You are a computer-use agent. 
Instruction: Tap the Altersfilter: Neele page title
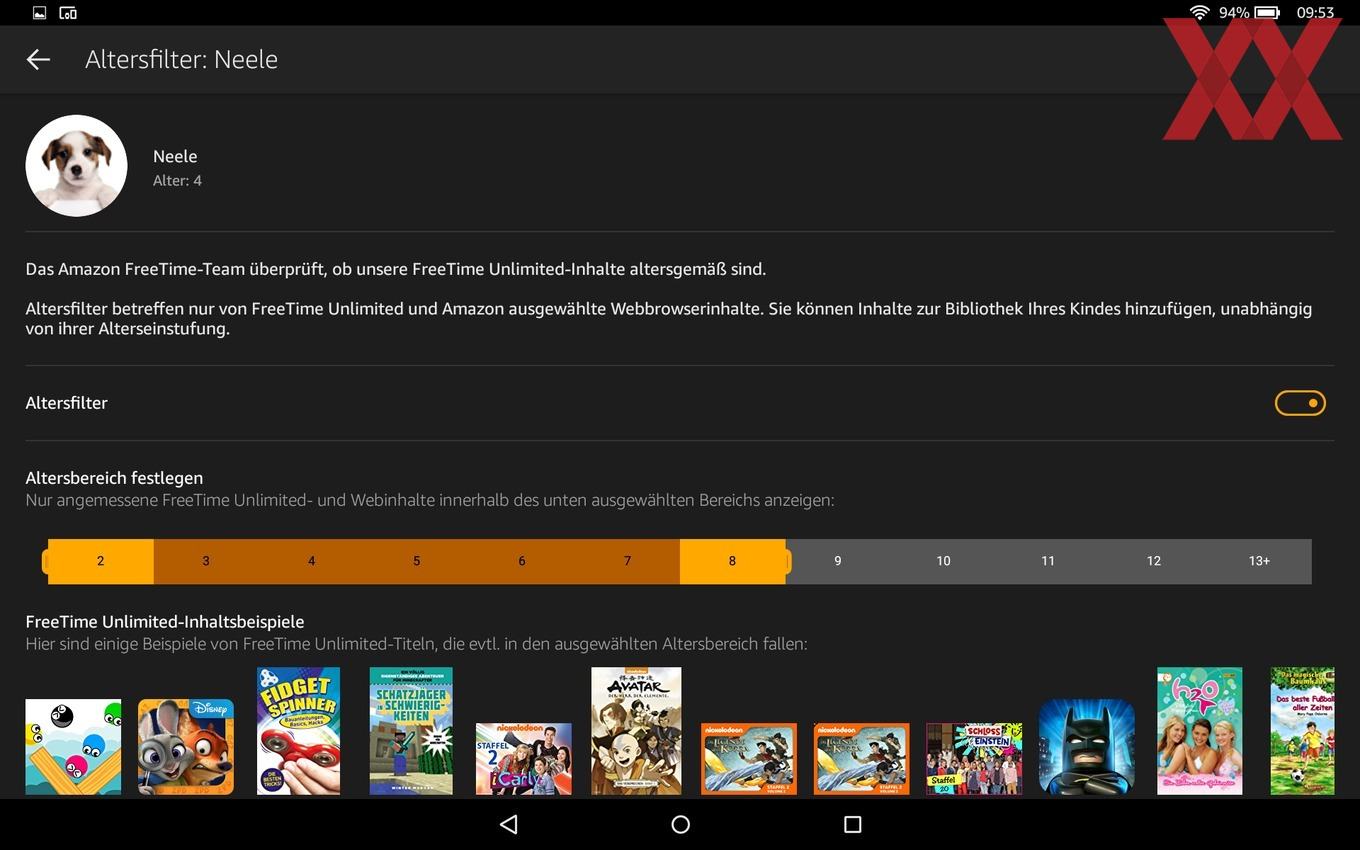click(181, 59)
